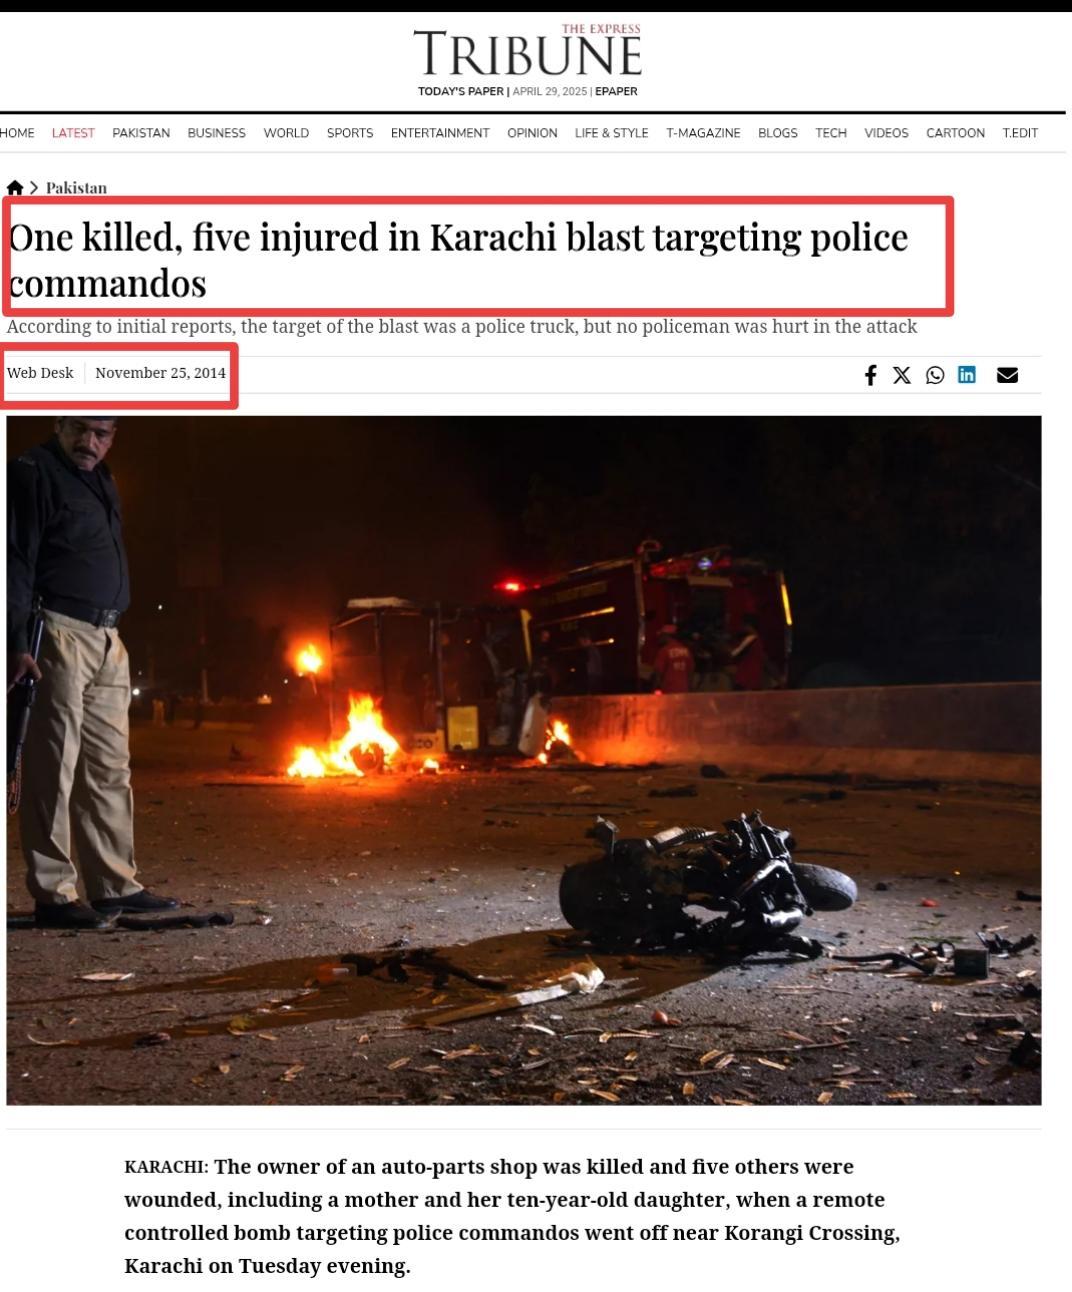Click the home breadcrumb icon
This screenshot has height=1292, width=1072.
tap(14, 188)
